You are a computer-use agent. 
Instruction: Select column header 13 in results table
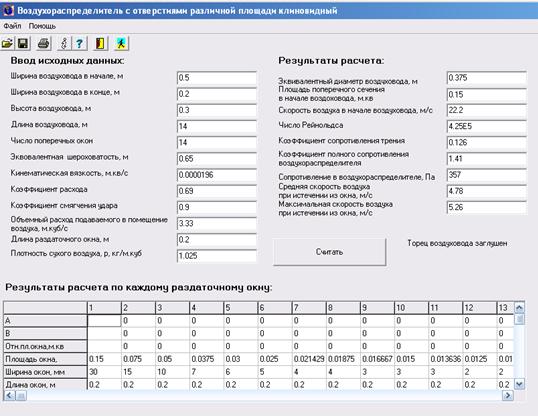(505, 308)
